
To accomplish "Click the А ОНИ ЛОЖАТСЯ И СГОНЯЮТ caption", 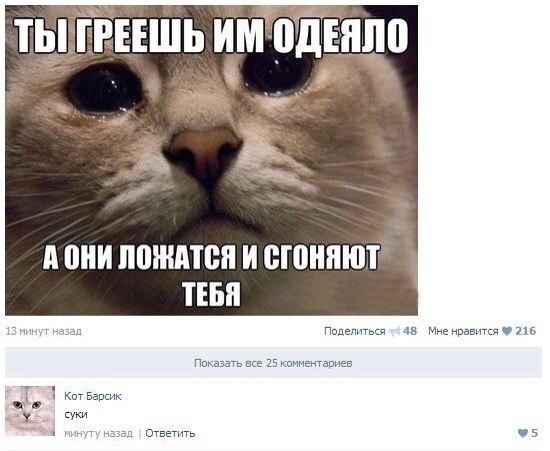I will pyautogui.click(x=212, y=257).
